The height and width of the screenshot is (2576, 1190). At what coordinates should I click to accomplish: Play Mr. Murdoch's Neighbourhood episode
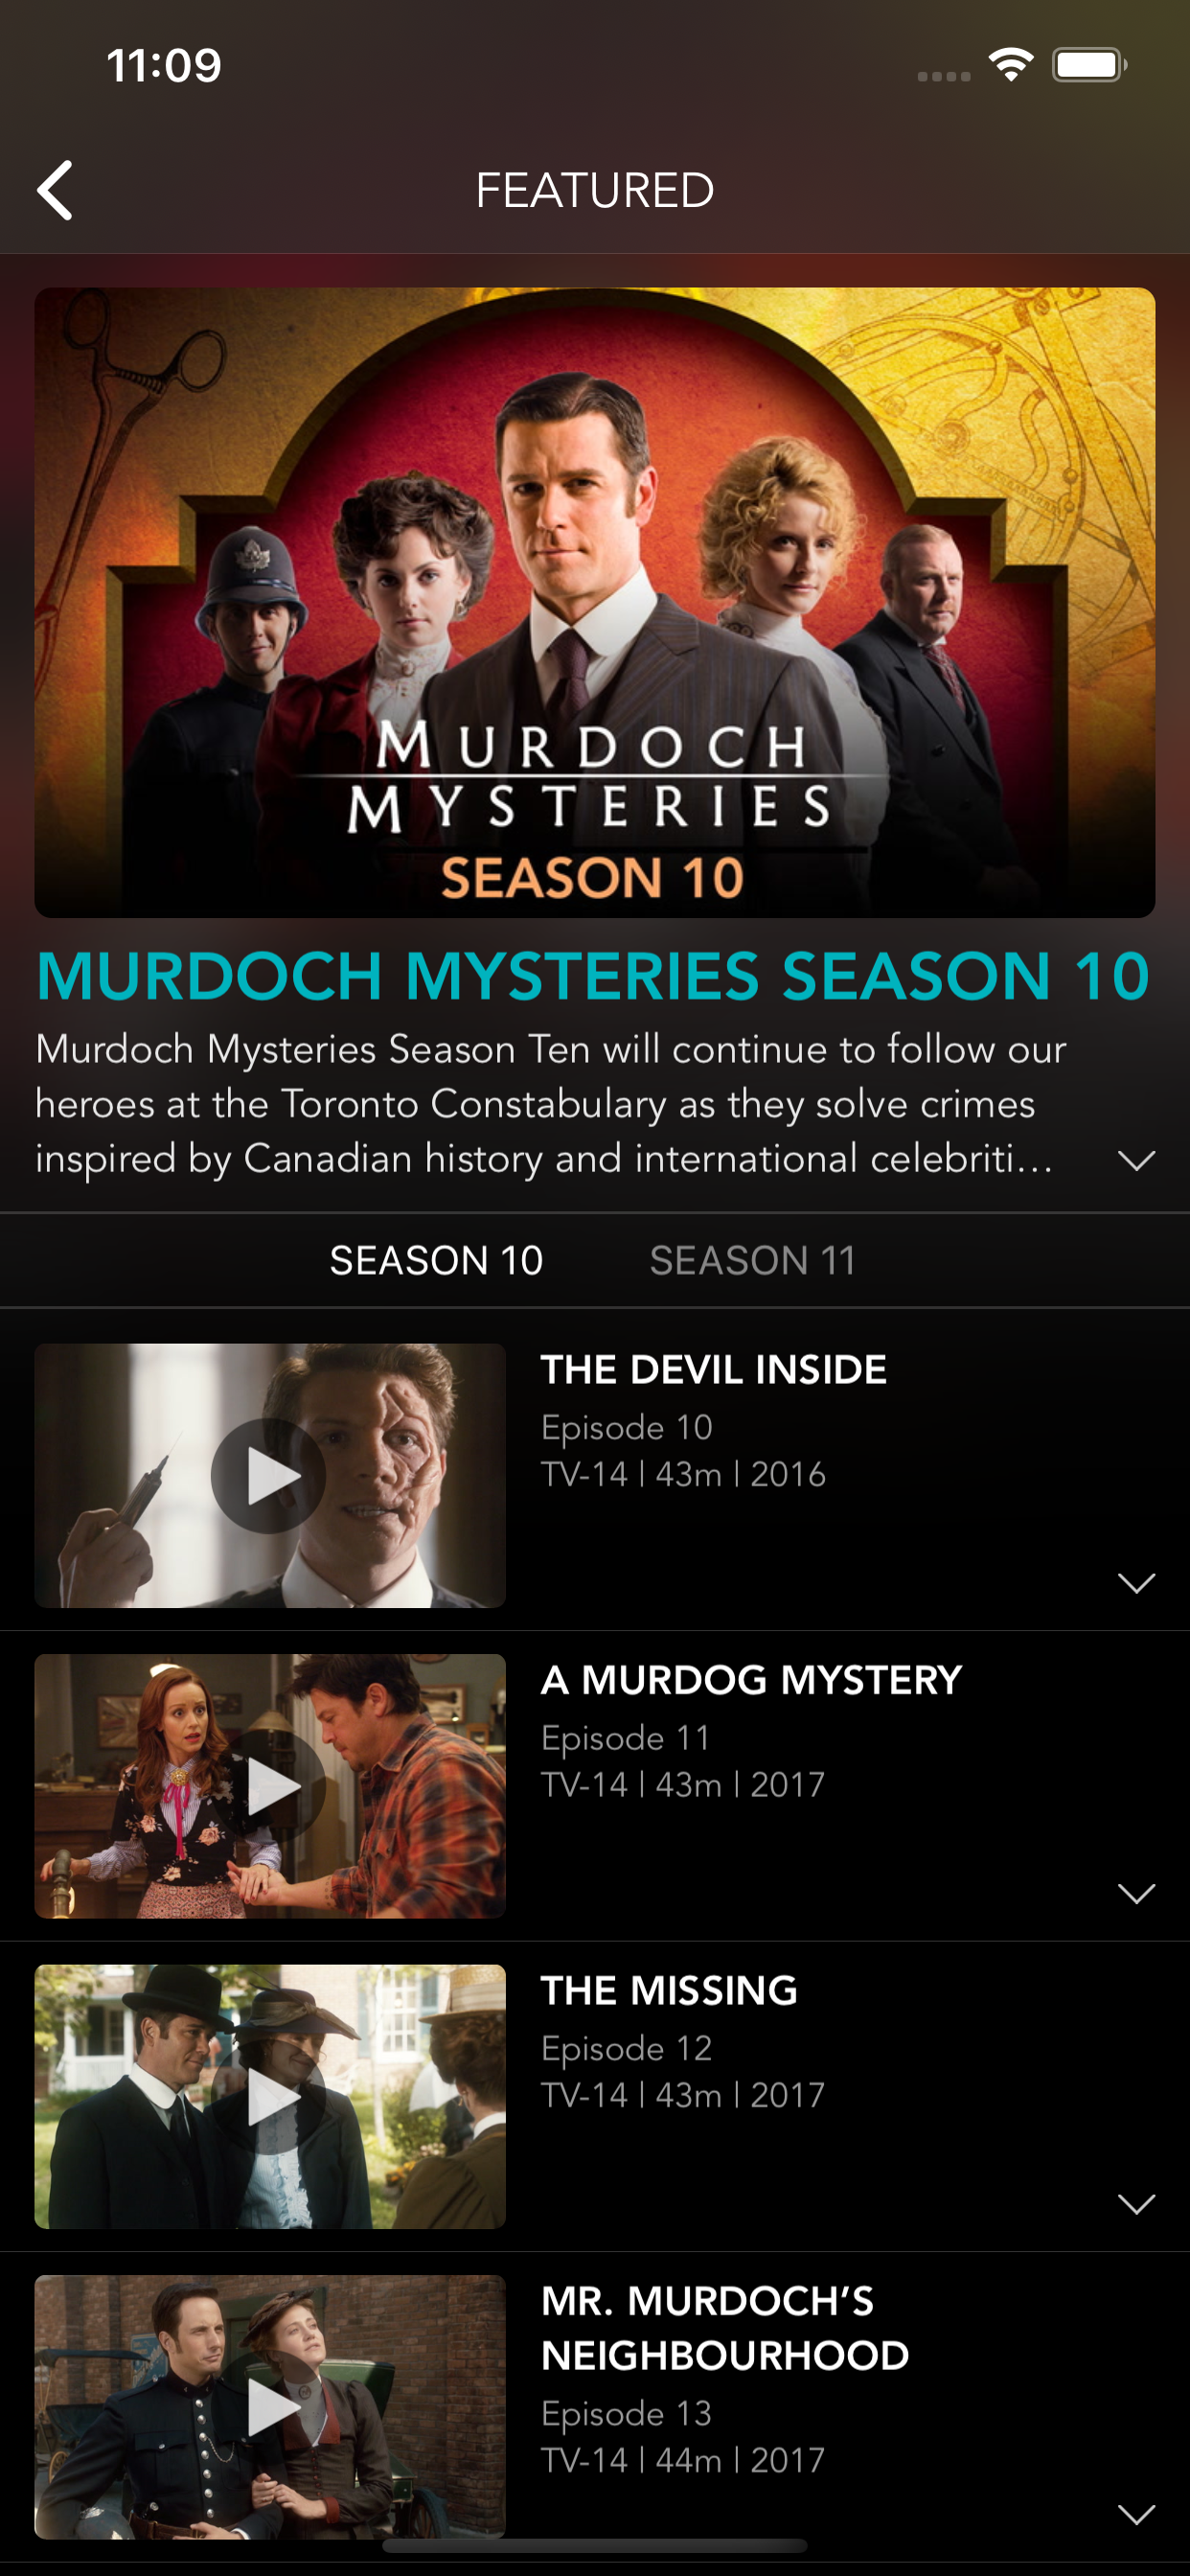[269, 2406]
